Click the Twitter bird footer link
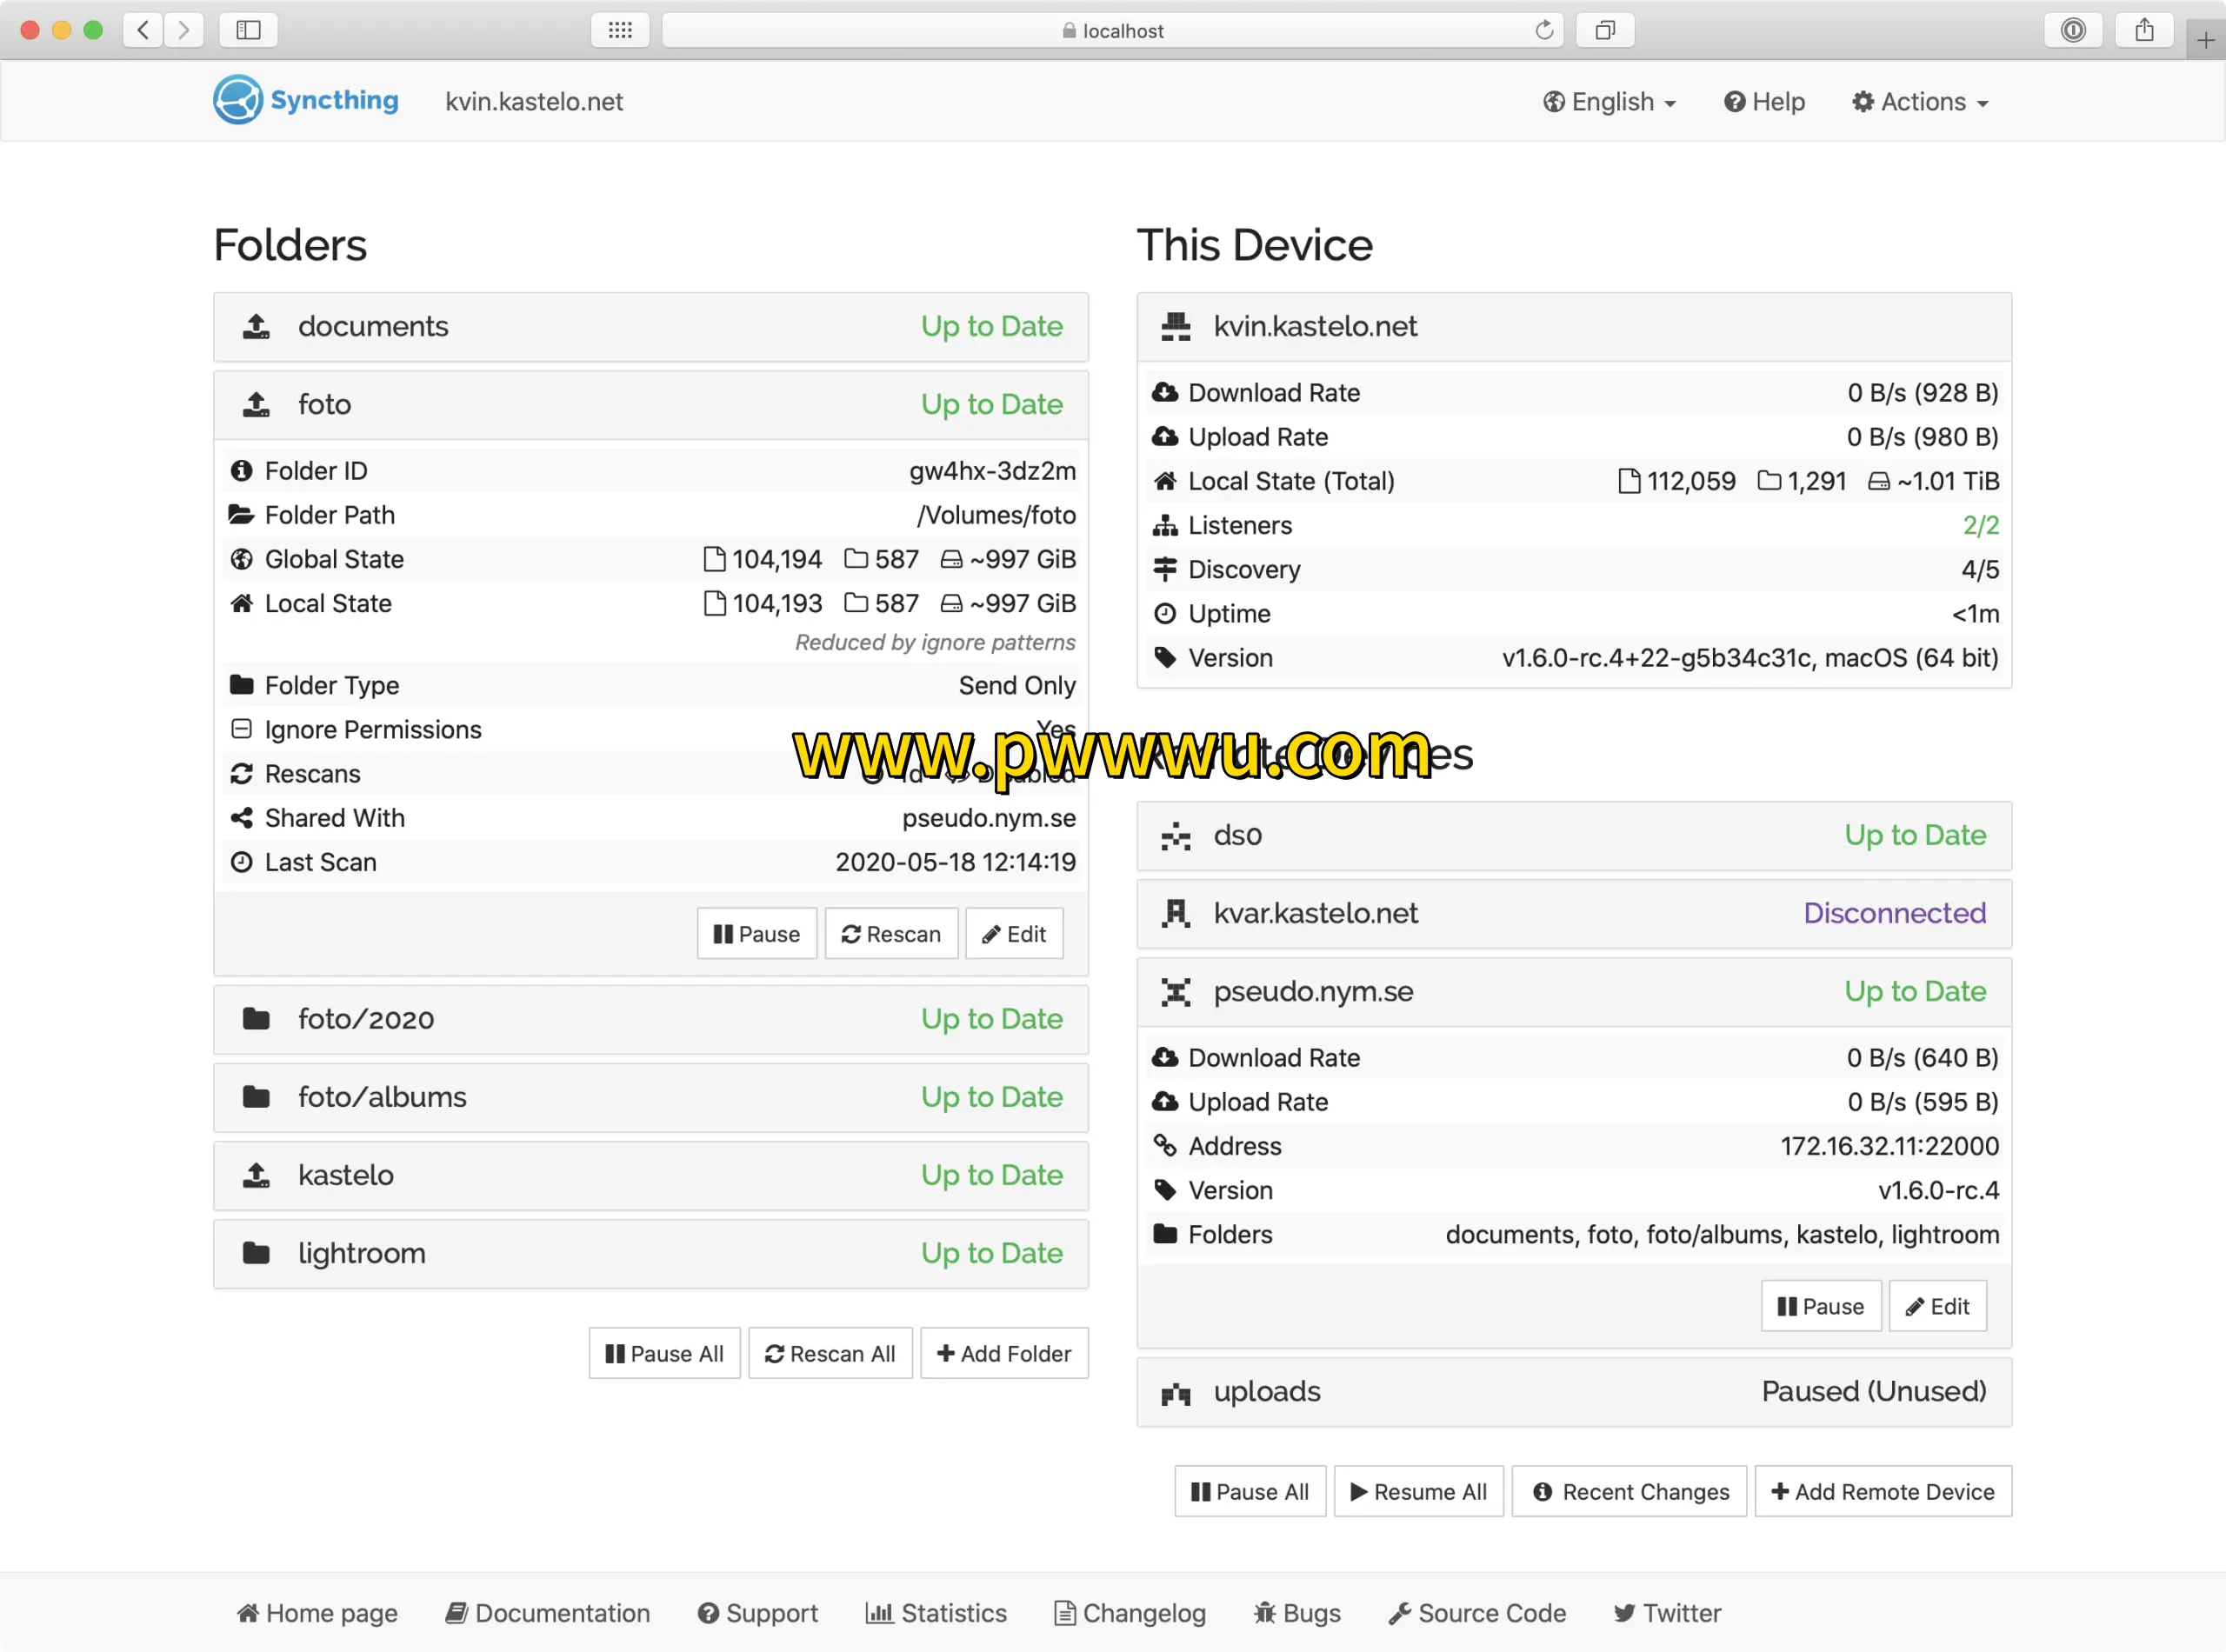The image size is (2226, 1652). tap(1666, 1613)
